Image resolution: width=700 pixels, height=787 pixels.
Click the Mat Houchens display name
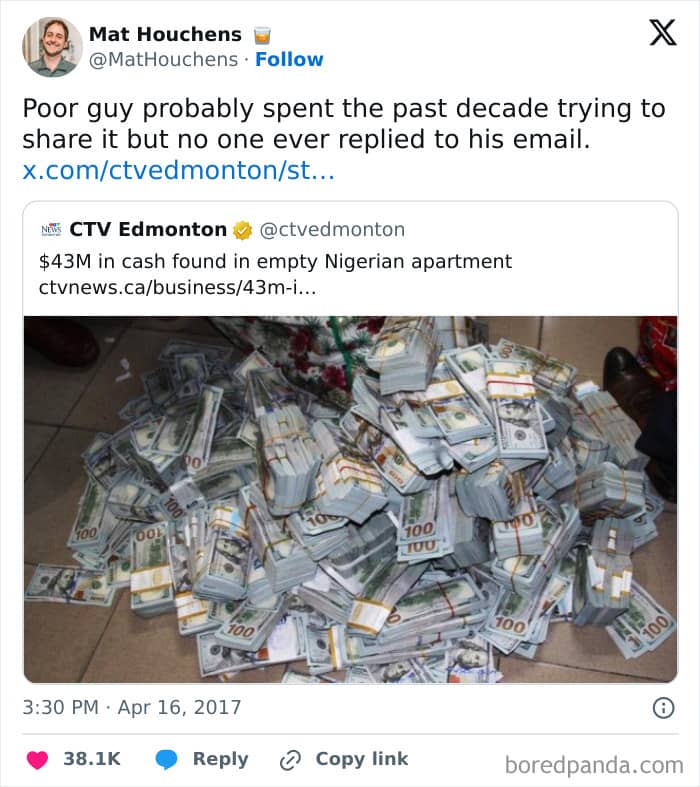[165, 34]
